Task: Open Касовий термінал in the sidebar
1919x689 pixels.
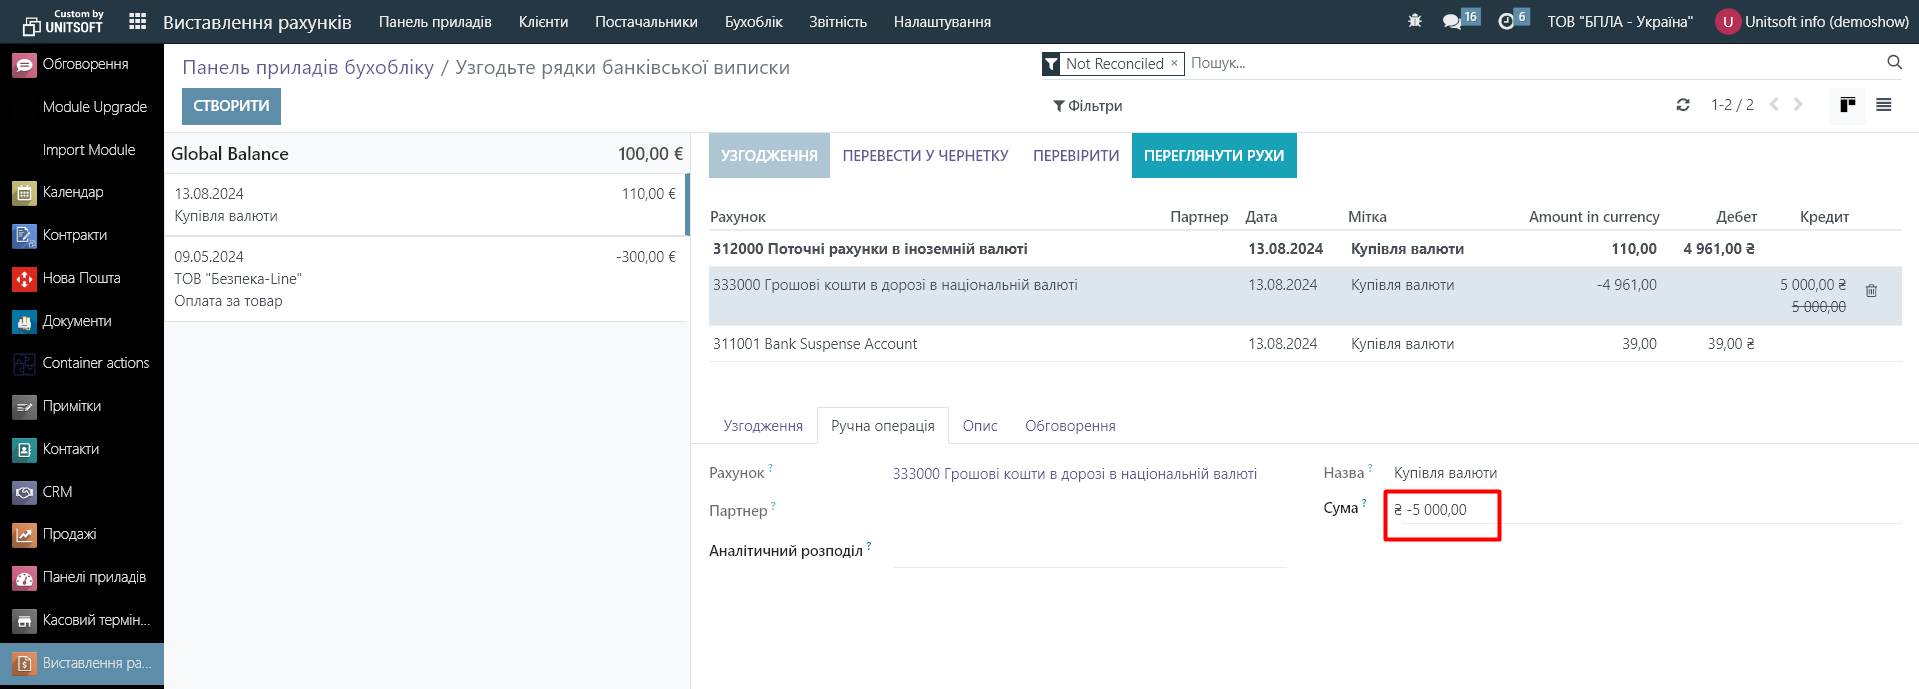Action: click(82, 620)
